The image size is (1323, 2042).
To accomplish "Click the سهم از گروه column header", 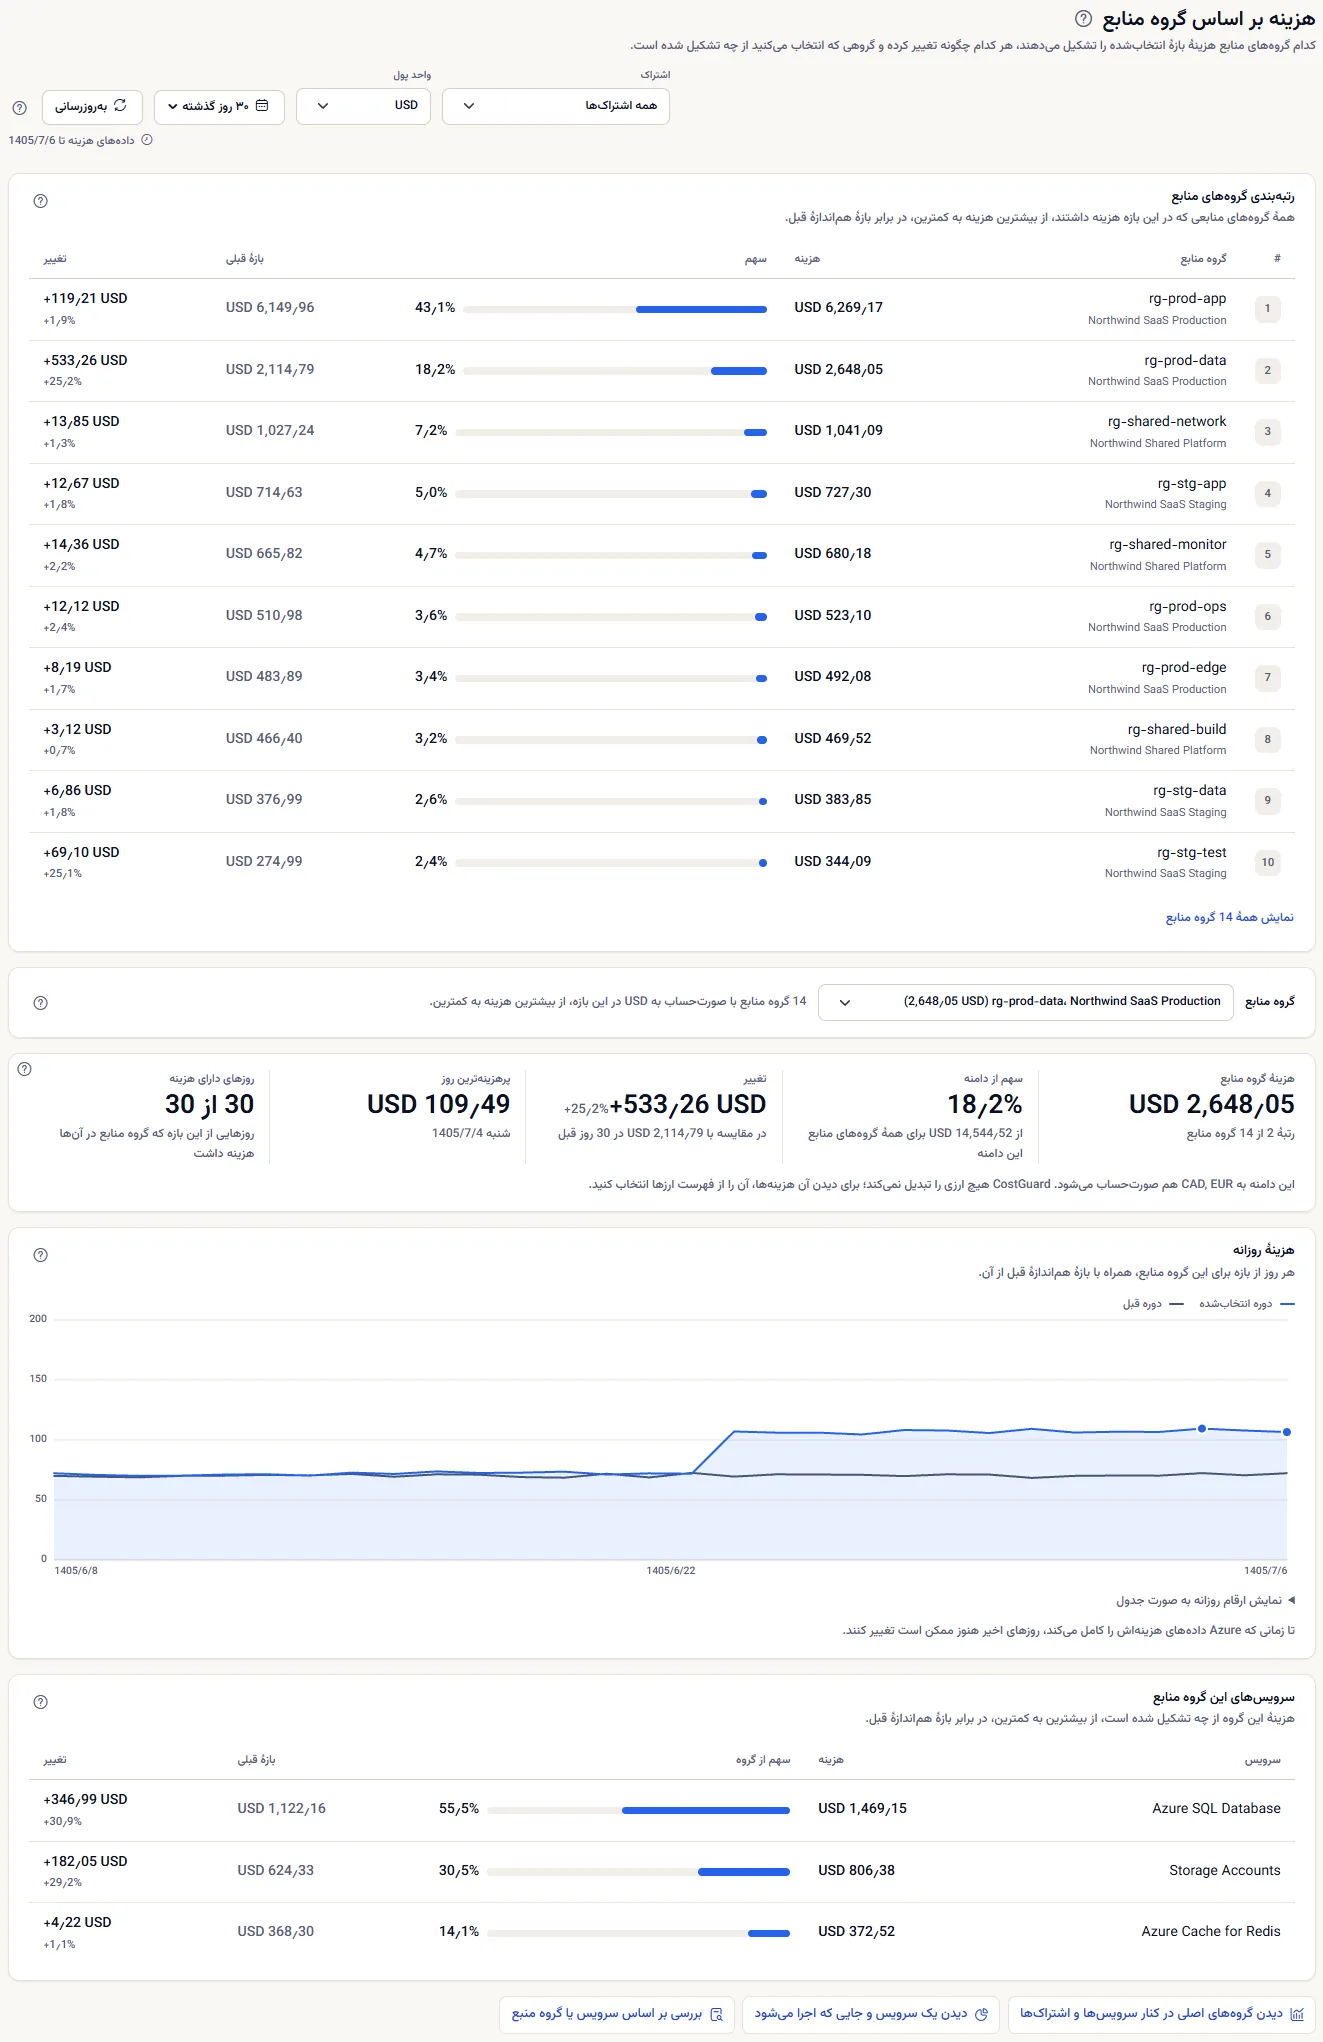I will point(763,1760).
